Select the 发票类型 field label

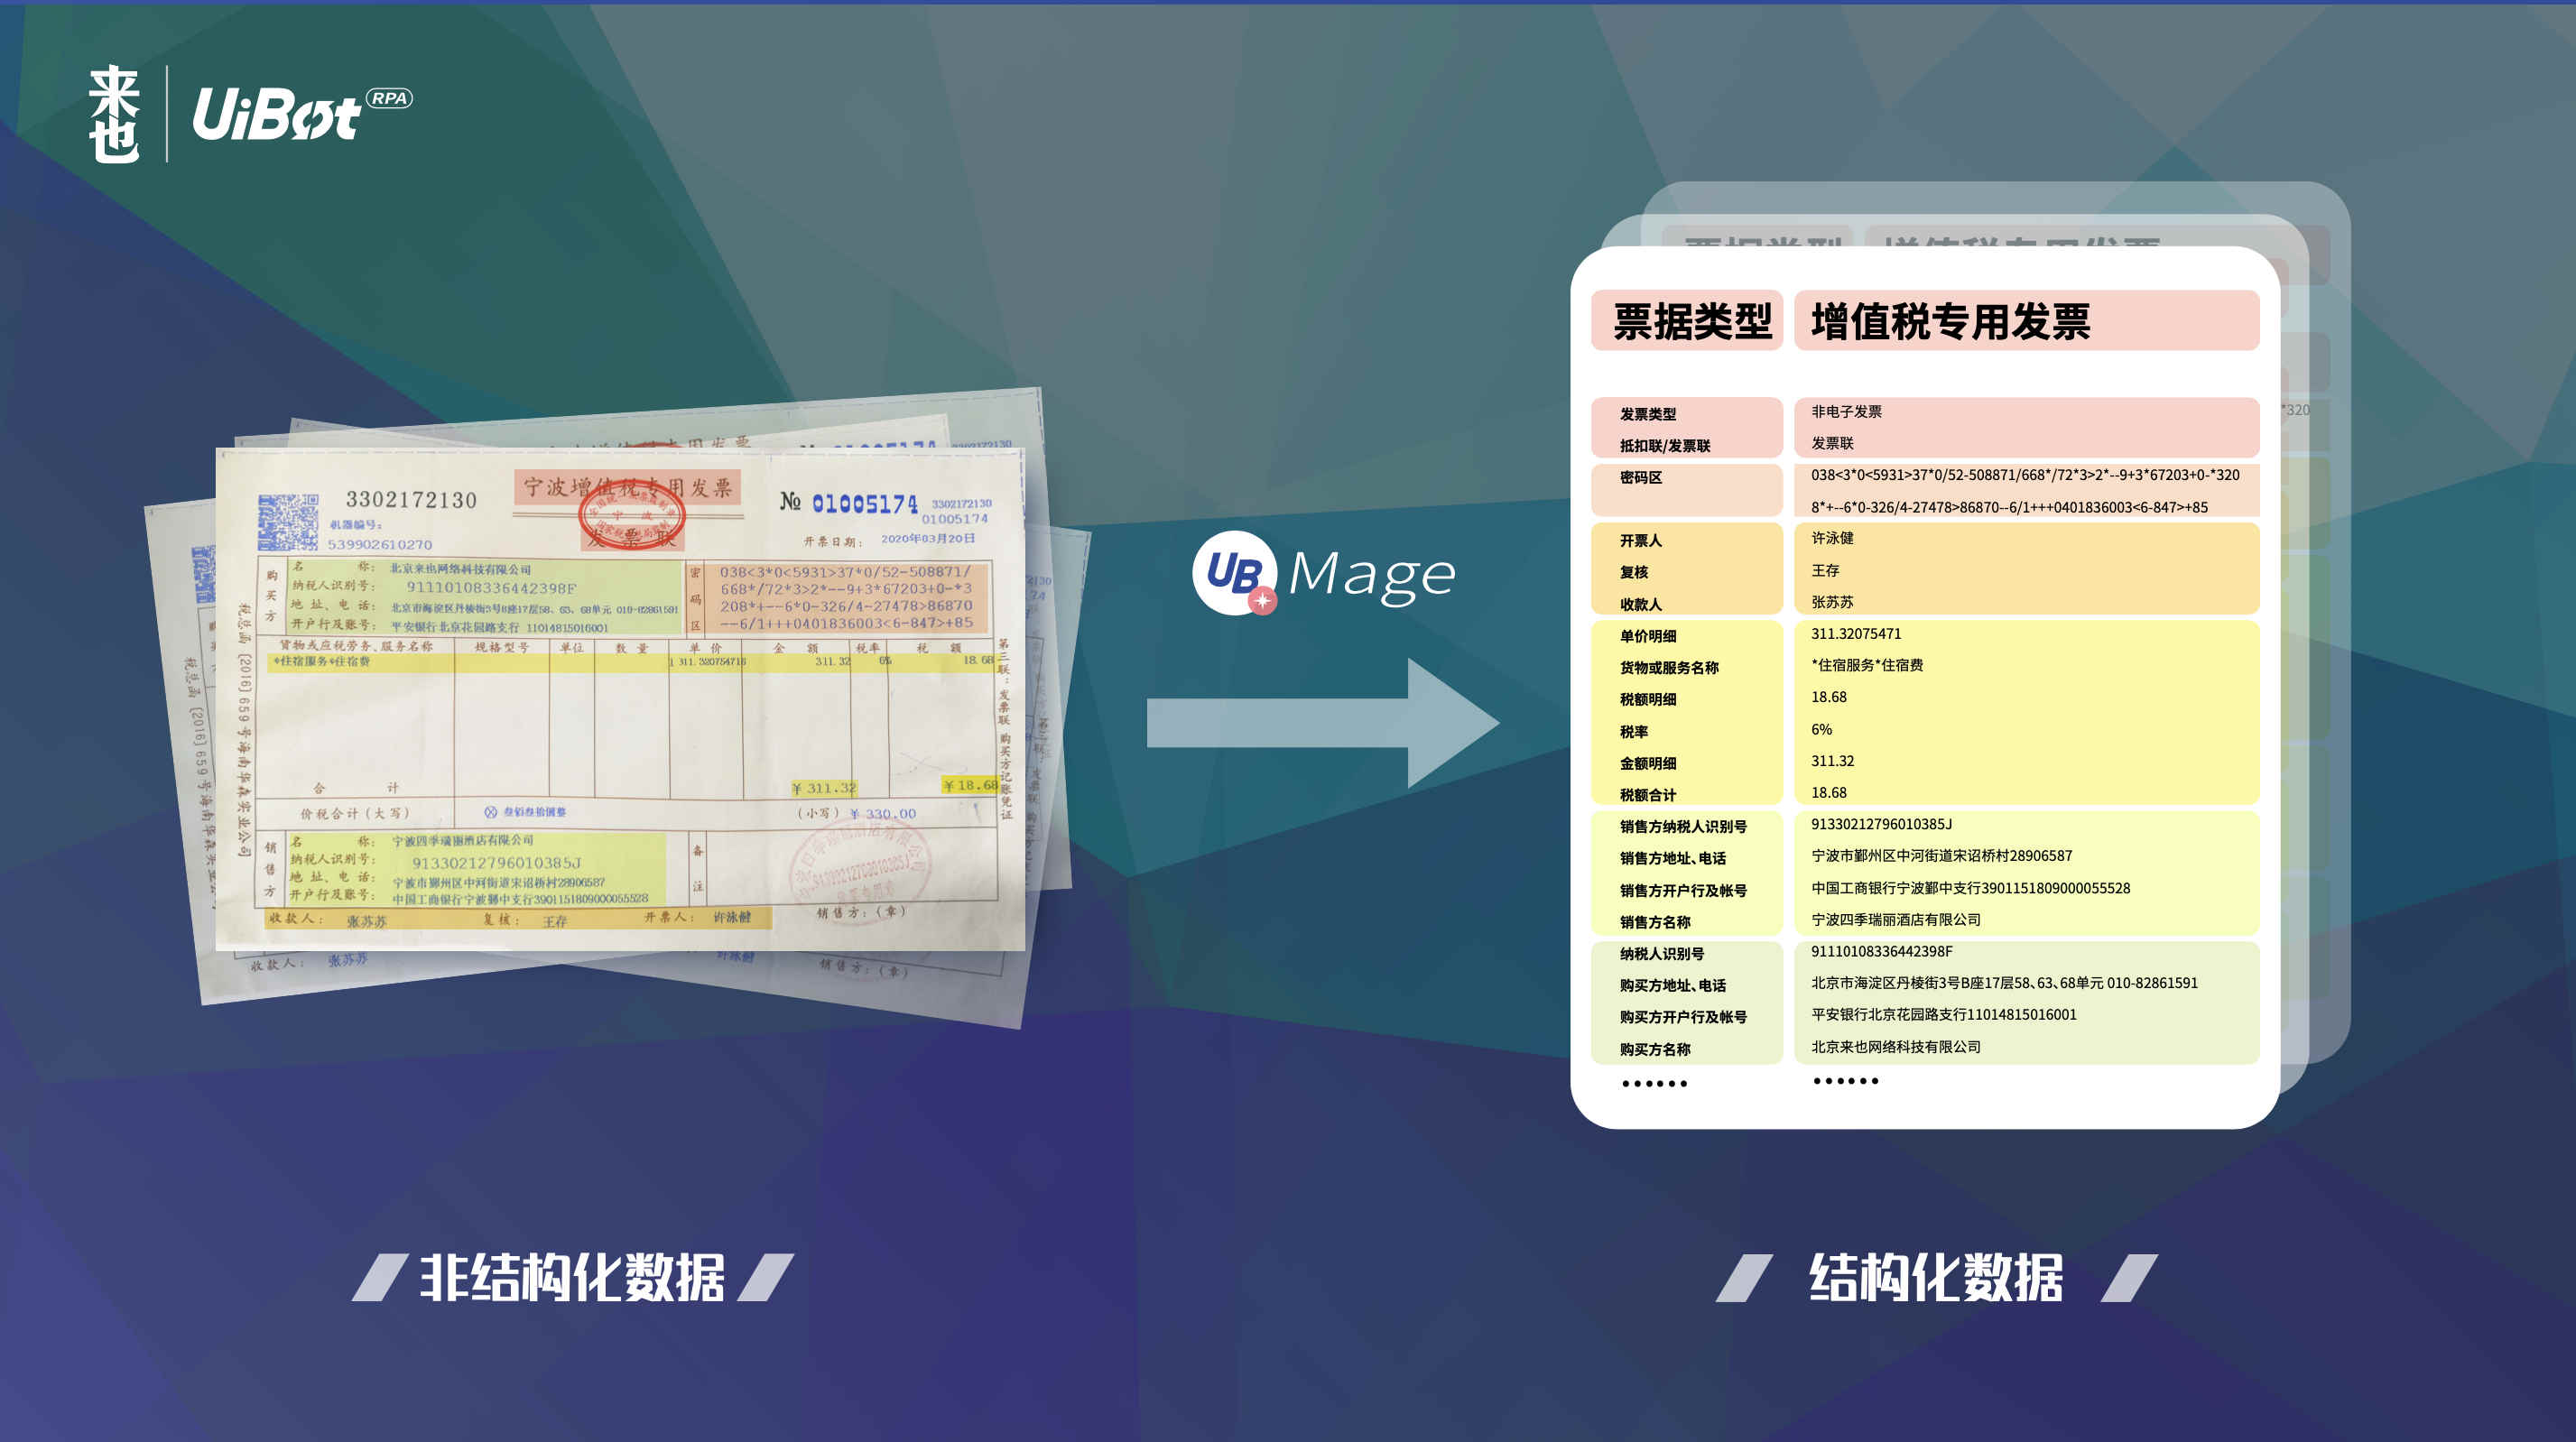point(1647,414)
